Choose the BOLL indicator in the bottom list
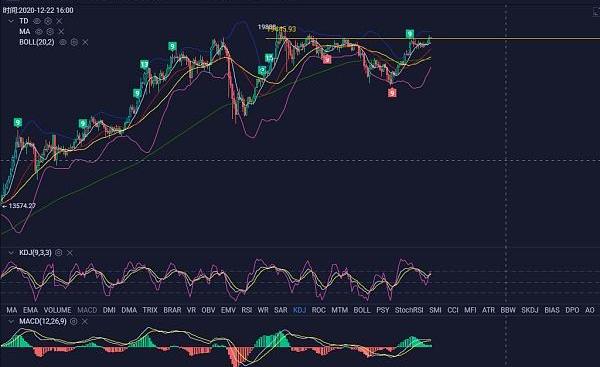This screenshot has width=600, height=367. (x=362, y=310)
